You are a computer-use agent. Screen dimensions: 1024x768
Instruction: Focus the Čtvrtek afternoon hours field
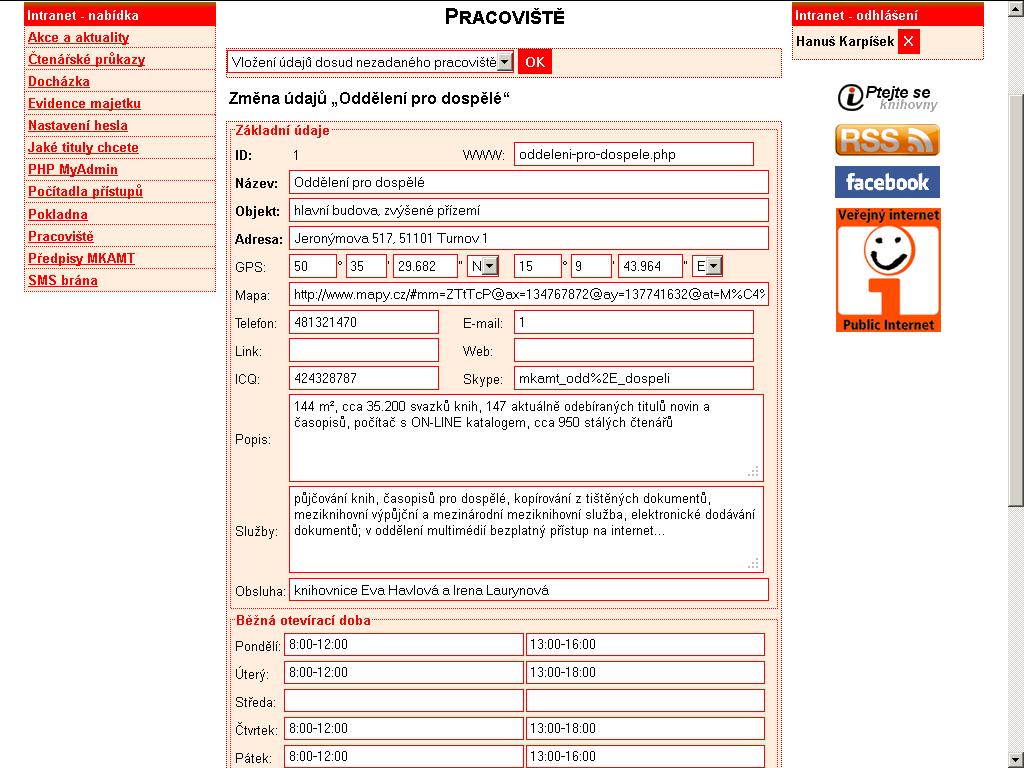coord(645,729)
